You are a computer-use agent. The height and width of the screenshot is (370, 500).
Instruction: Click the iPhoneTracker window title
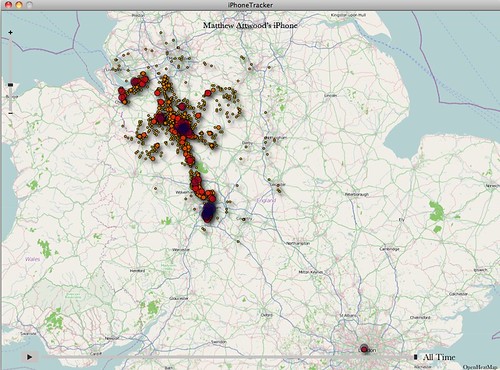pyautogui.click(x=250, y=5)
